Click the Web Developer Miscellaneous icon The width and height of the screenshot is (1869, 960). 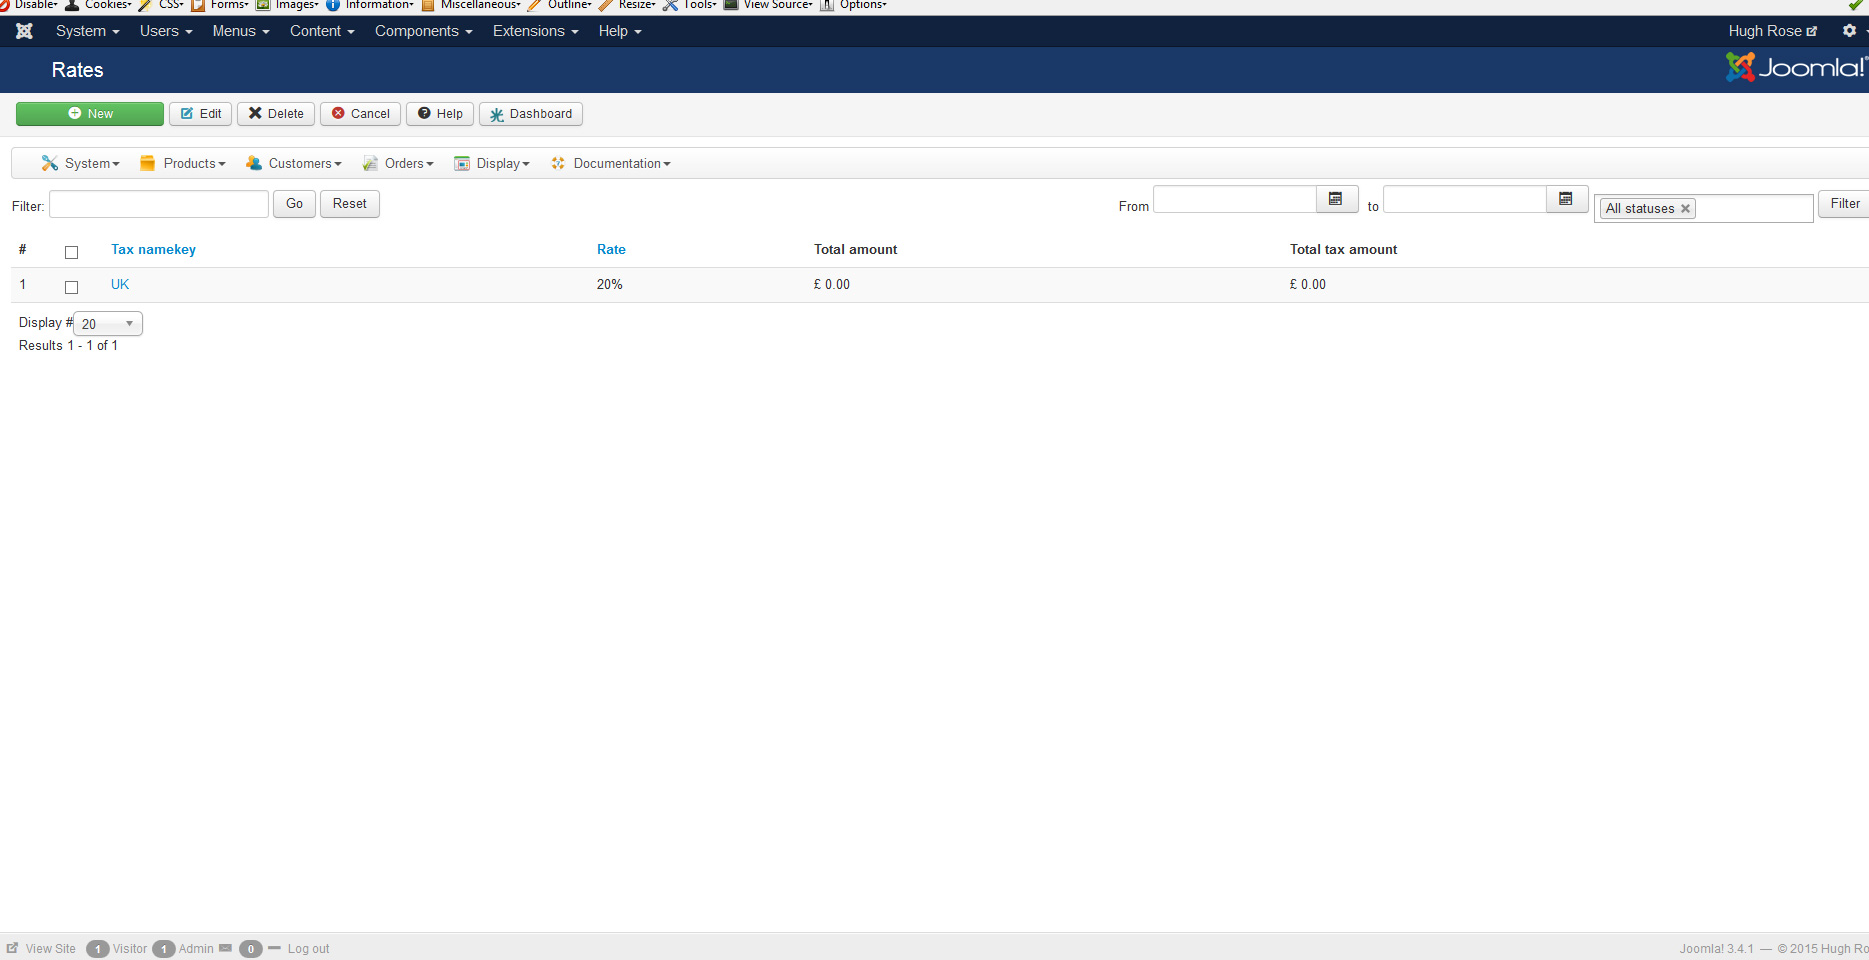pyautogui.click(x=428, y=5)
